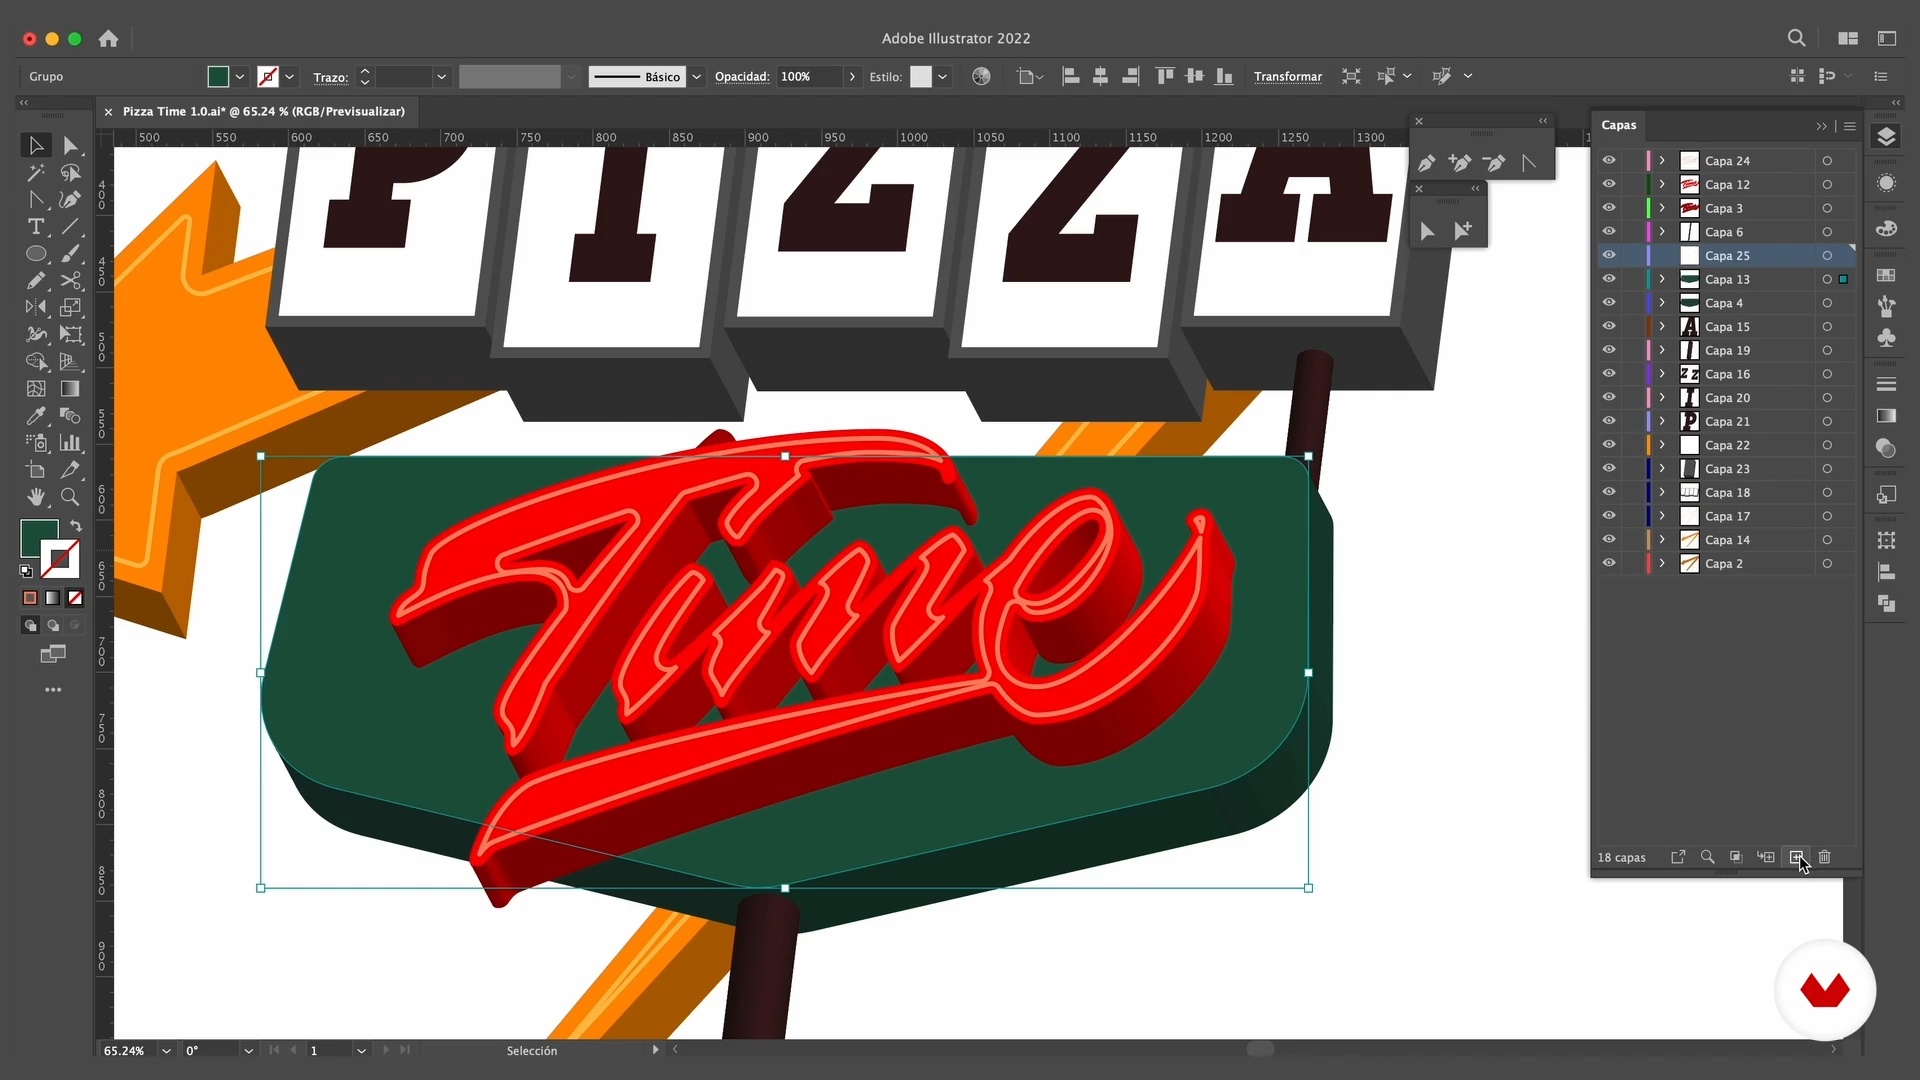Click the artboard number field
Viewport: 1920px width, 1080px height.
click(330, 1051)
